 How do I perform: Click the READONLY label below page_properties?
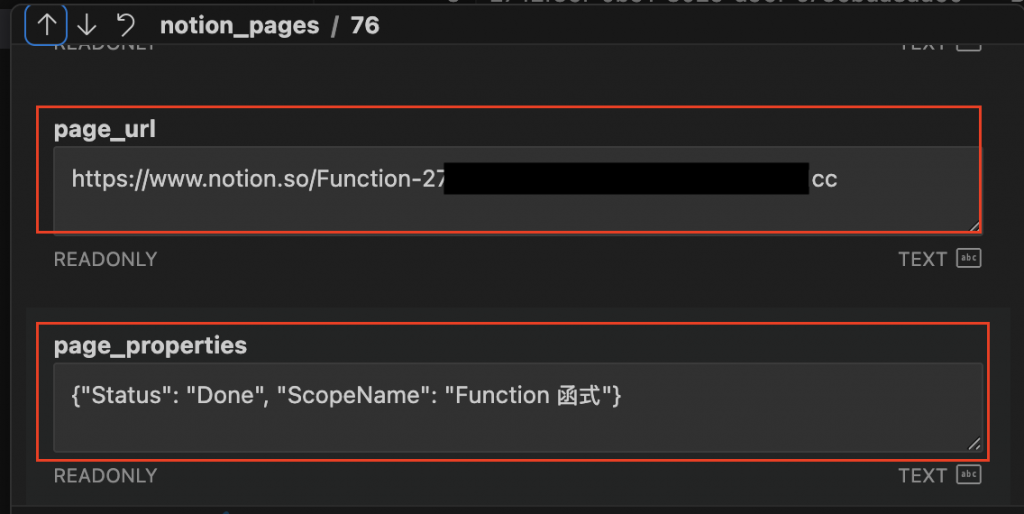105,475
